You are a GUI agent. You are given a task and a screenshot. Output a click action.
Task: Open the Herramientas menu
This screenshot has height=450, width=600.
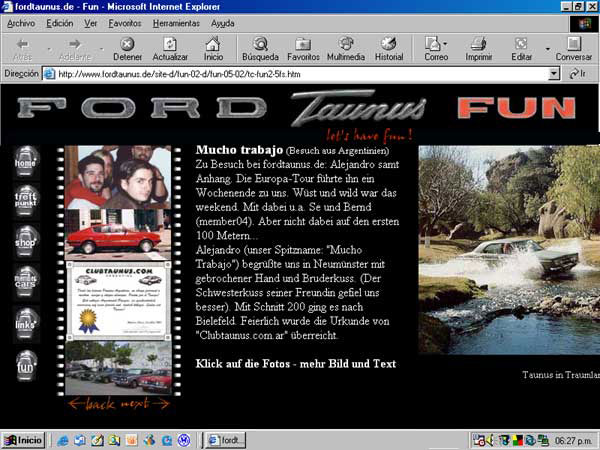point(176,23)
